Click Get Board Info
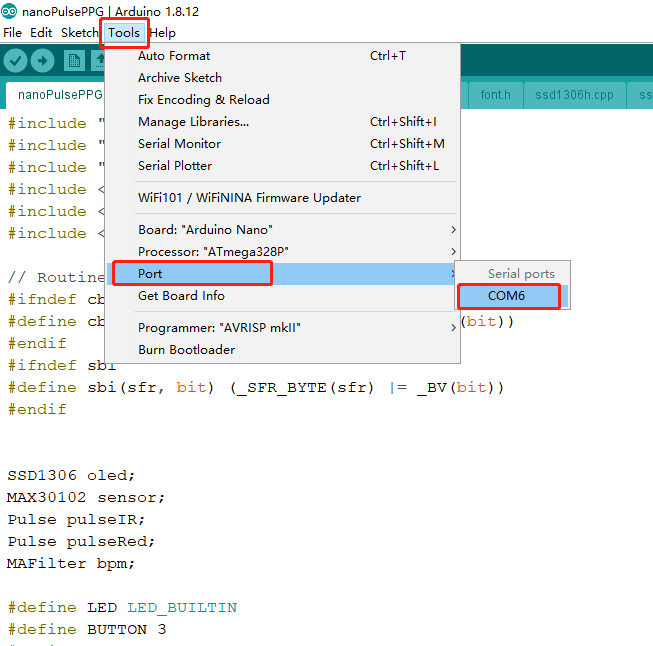This screenshot has height=646, width=653. 181,296
